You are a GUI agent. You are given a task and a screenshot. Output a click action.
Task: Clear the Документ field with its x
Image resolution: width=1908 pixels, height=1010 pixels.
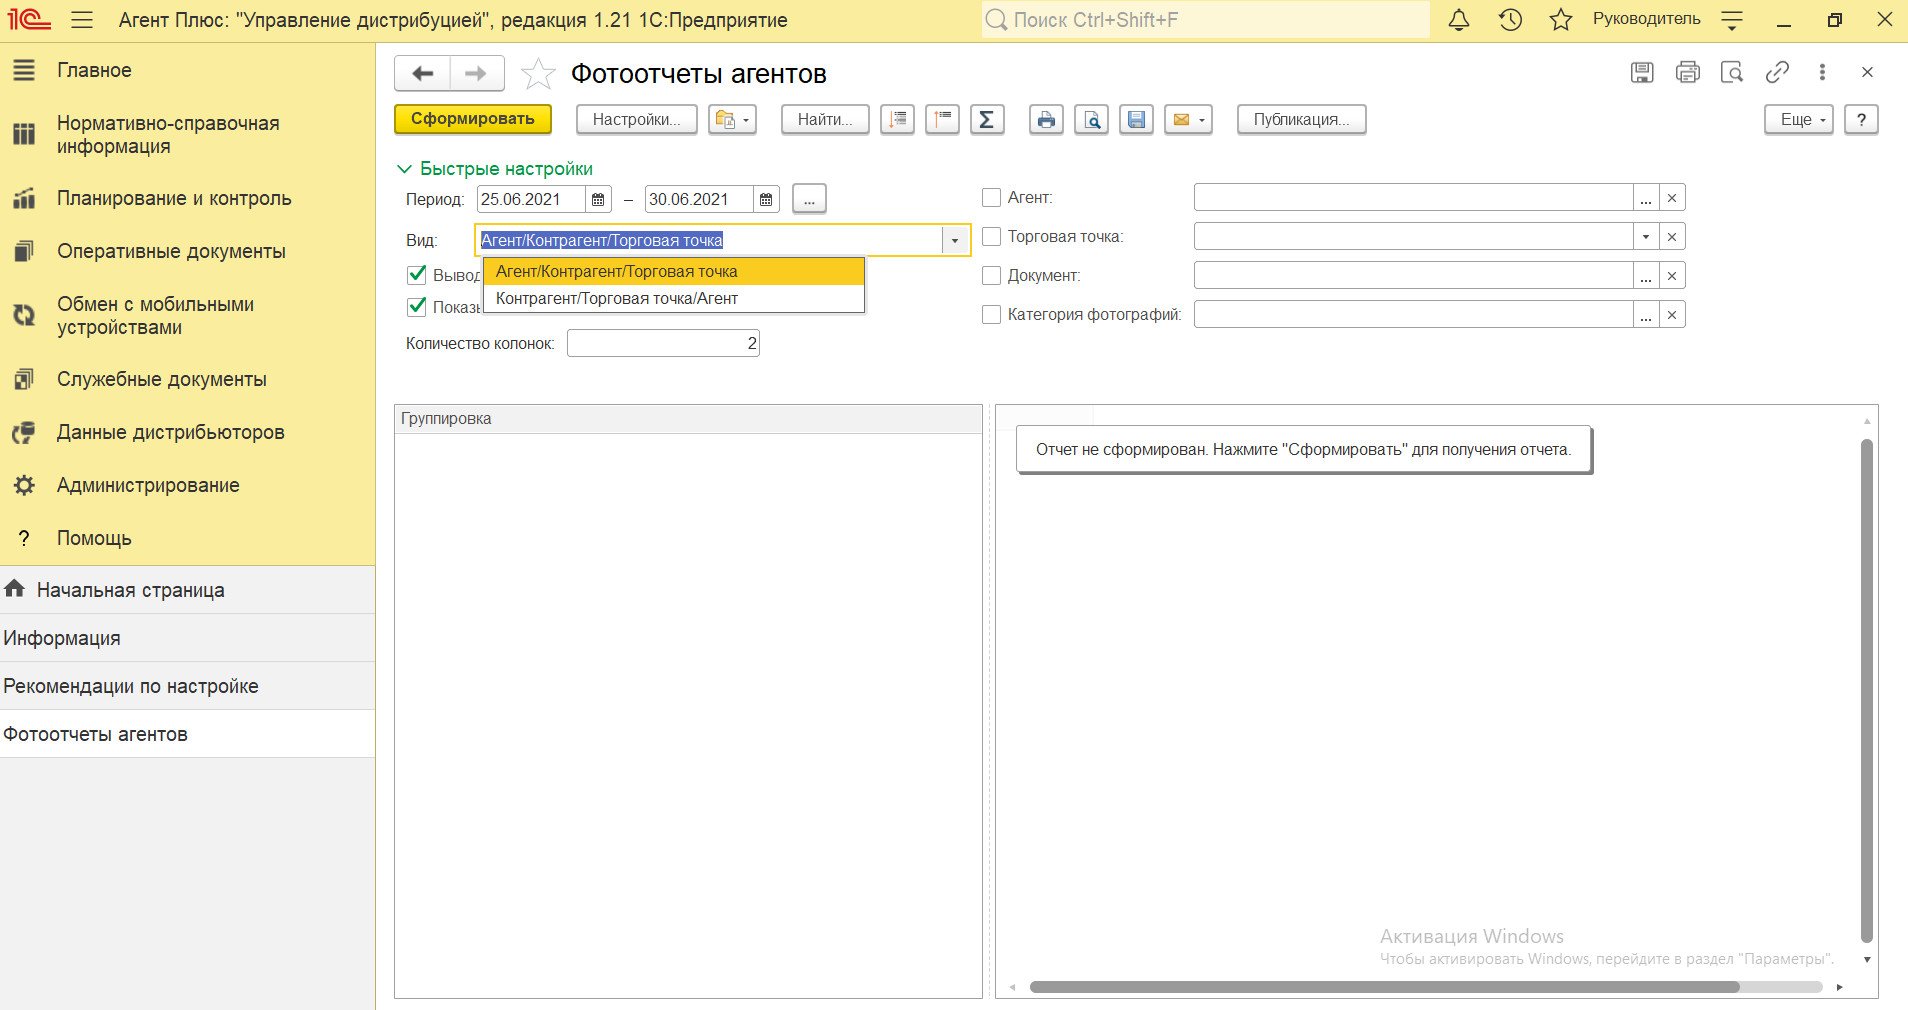pyautogui.click(x=1672, y=276)
